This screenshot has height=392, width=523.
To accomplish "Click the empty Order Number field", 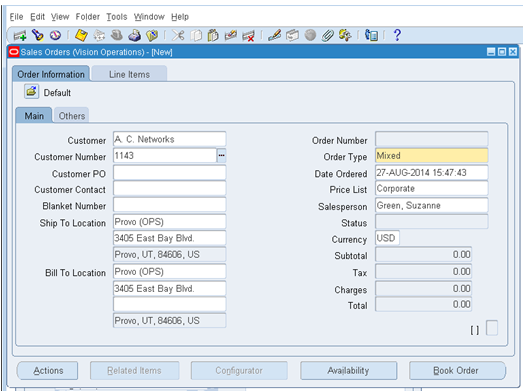I will coord(432,139).
